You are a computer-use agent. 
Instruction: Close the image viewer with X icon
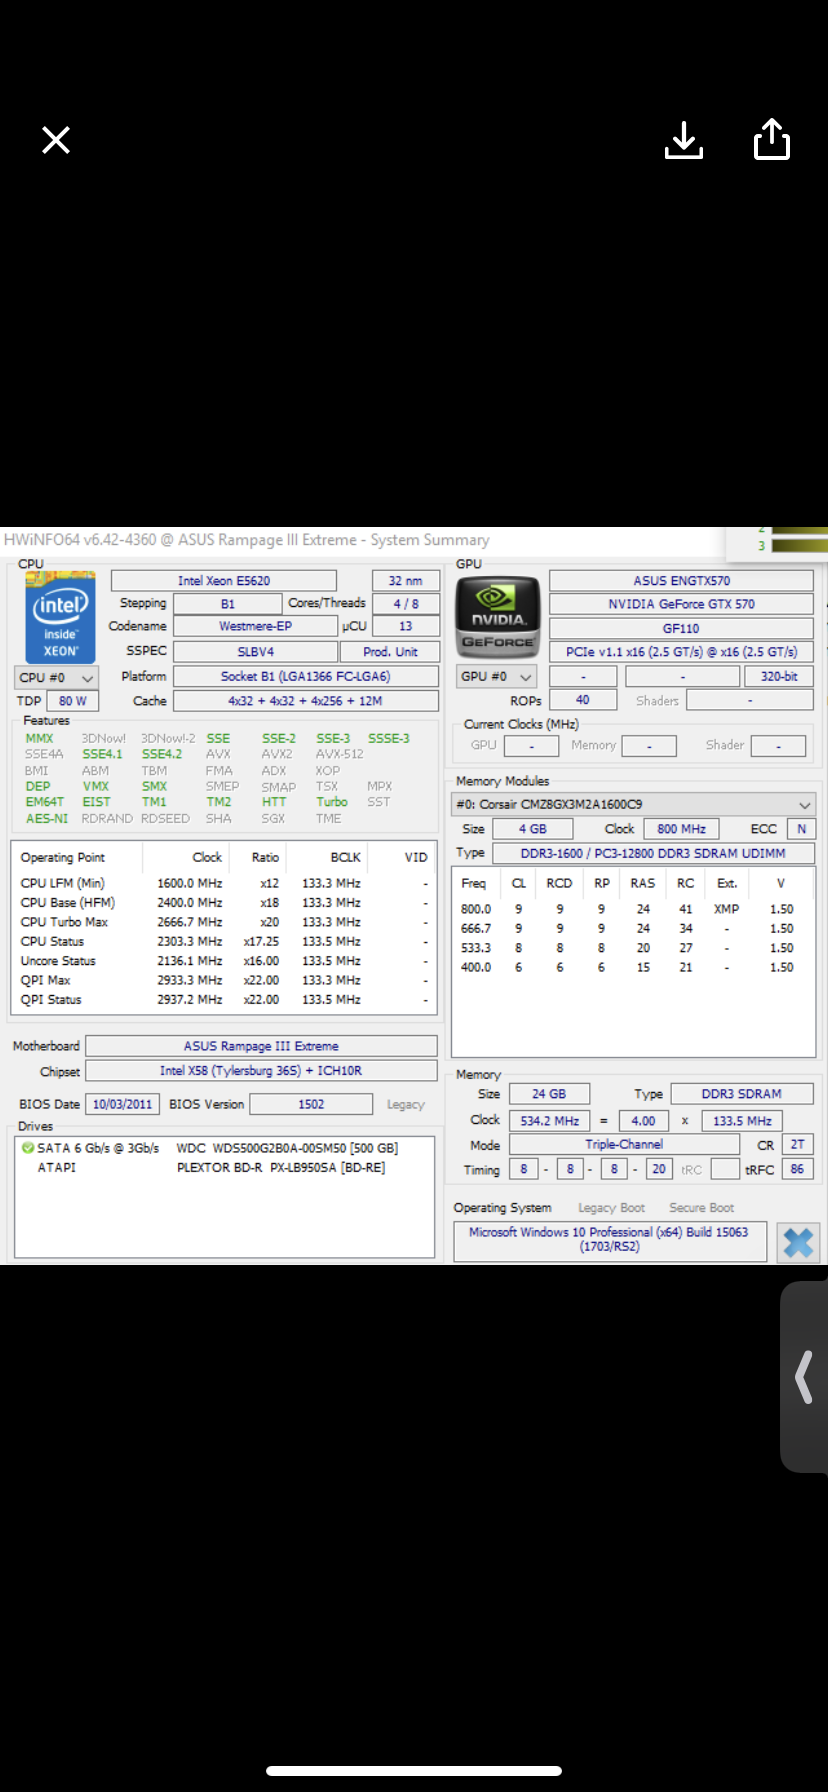56,140
